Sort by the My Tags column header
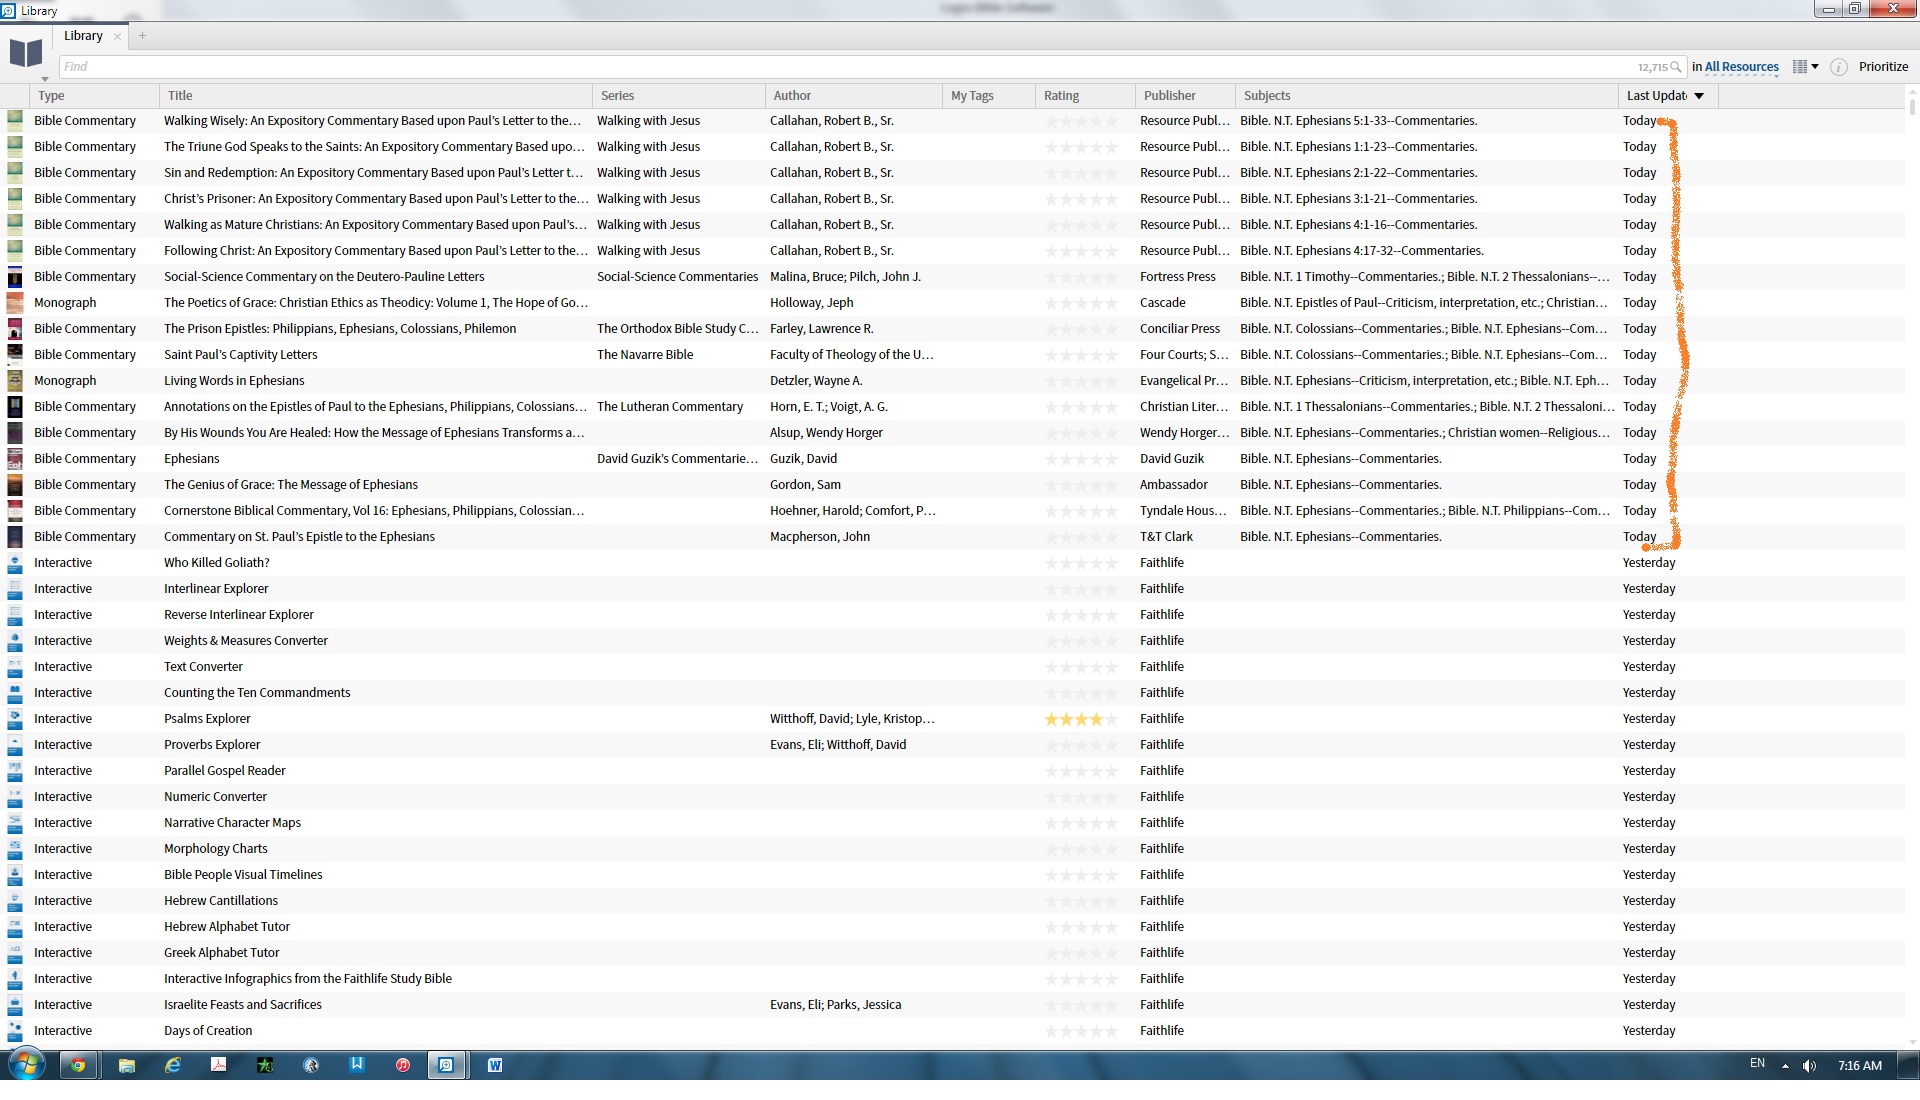This screenshot has width=1920, height=1100. [x=989, y=96]
